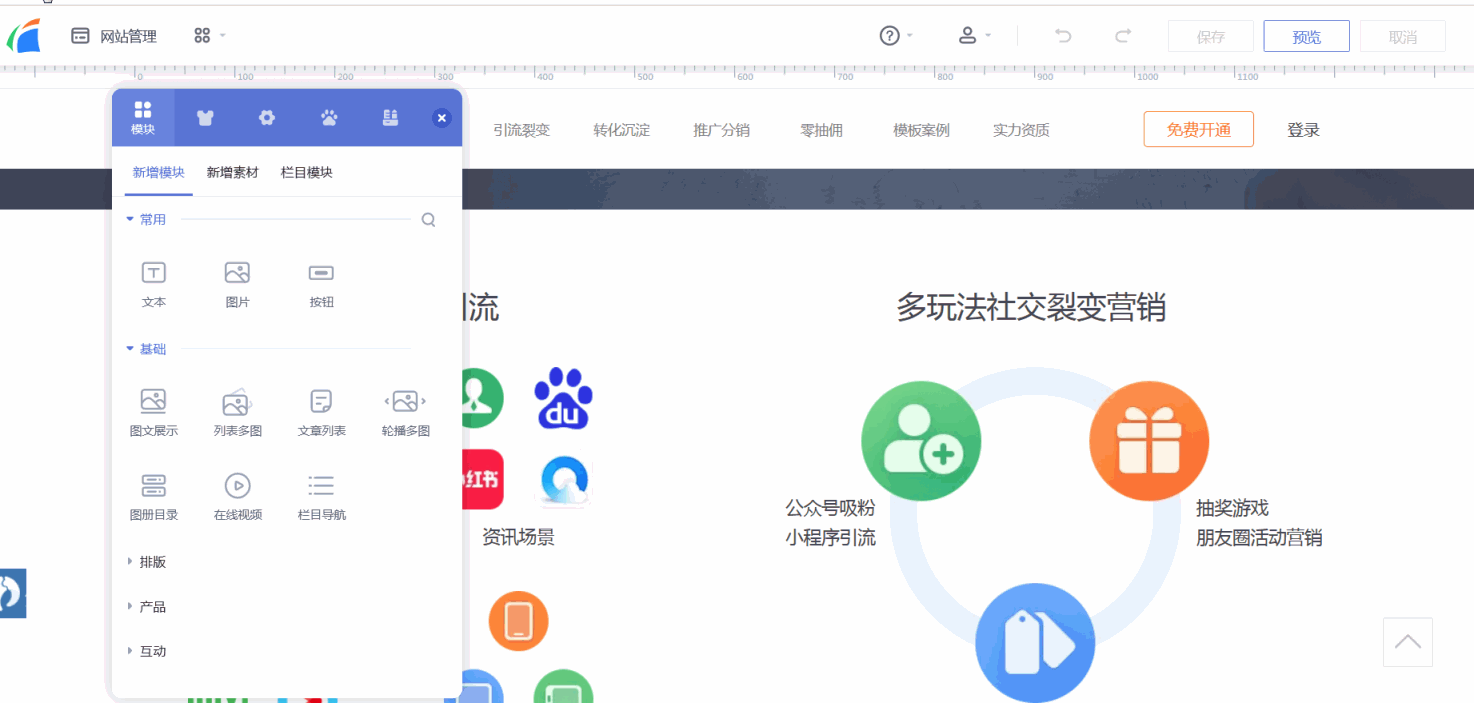Collapse the 常用 section
This screenshot has height=703, width=1474.
click(146, 219)
